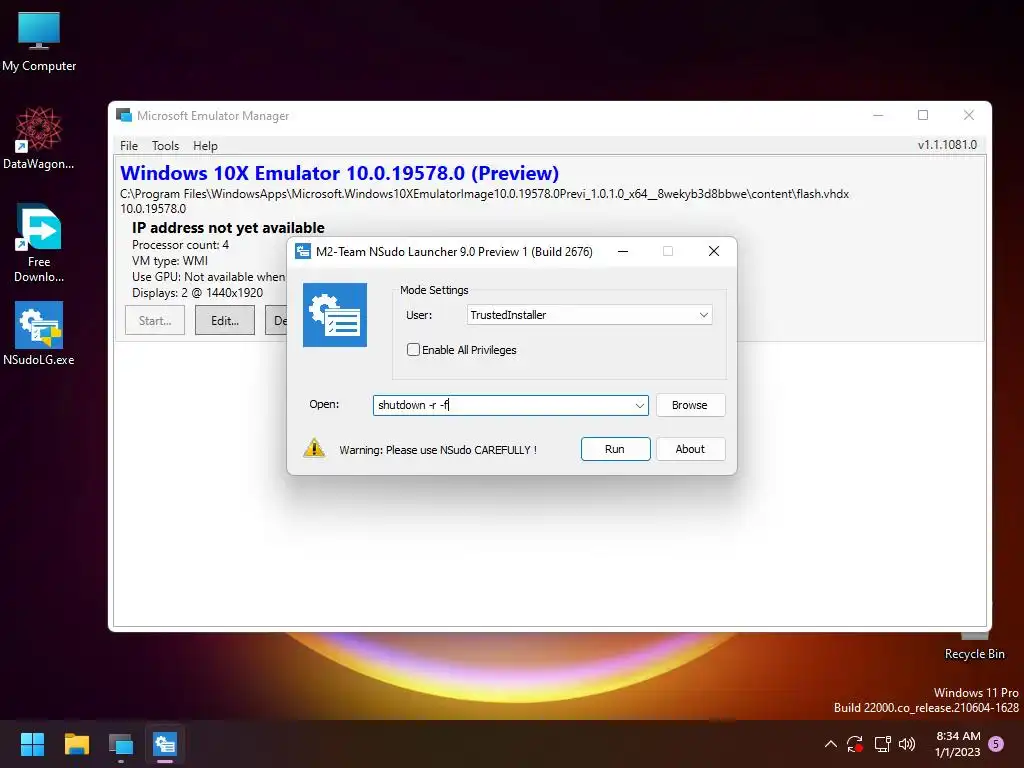Screen dimensions: 1024x768
Task: Open the File menu in Emulator Manager
Action: coord(129,146)
